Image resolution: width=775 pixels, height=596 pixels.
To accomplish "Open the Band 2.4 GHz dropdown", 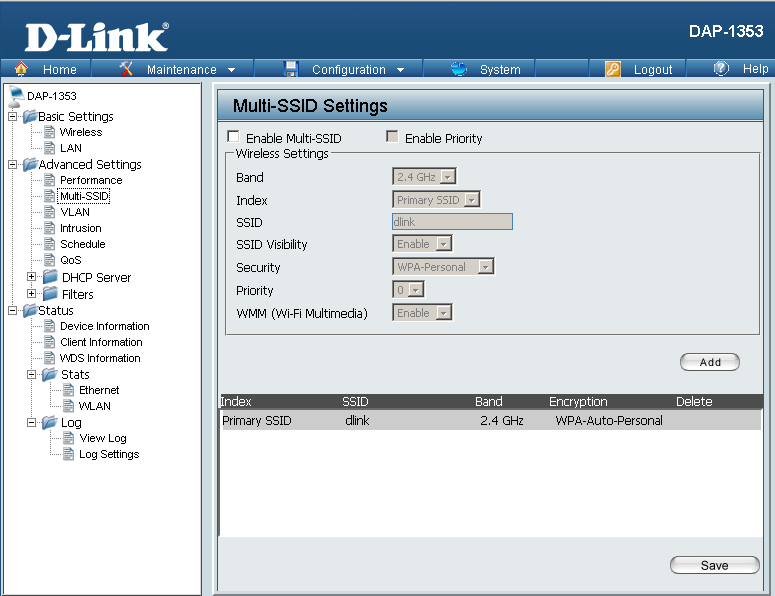I will point(424,176).
